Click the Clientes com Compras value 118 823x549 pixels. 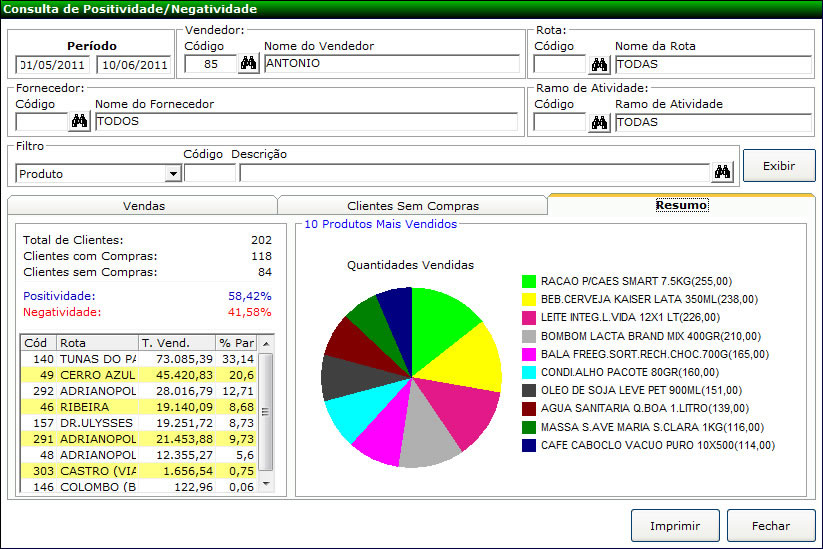(x=261, y=256)
